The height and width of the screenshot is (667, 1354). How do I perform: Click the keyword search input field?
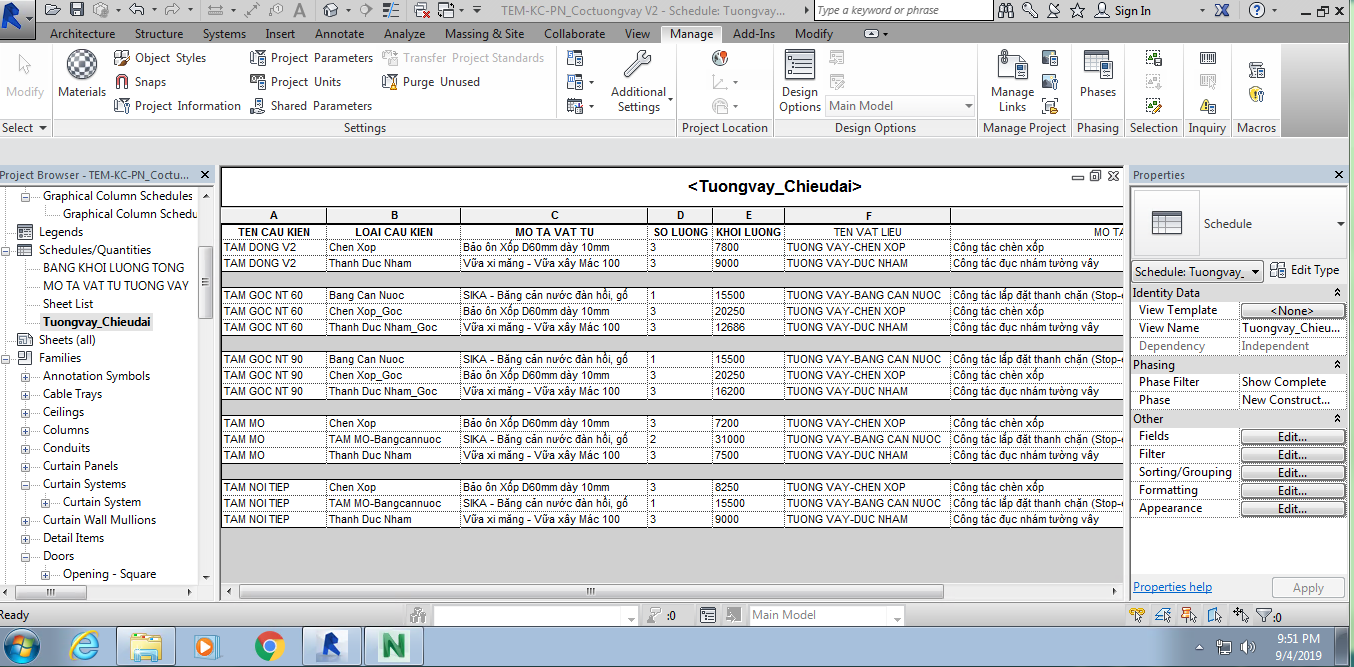pyautogui.click(x=902, y=11)
